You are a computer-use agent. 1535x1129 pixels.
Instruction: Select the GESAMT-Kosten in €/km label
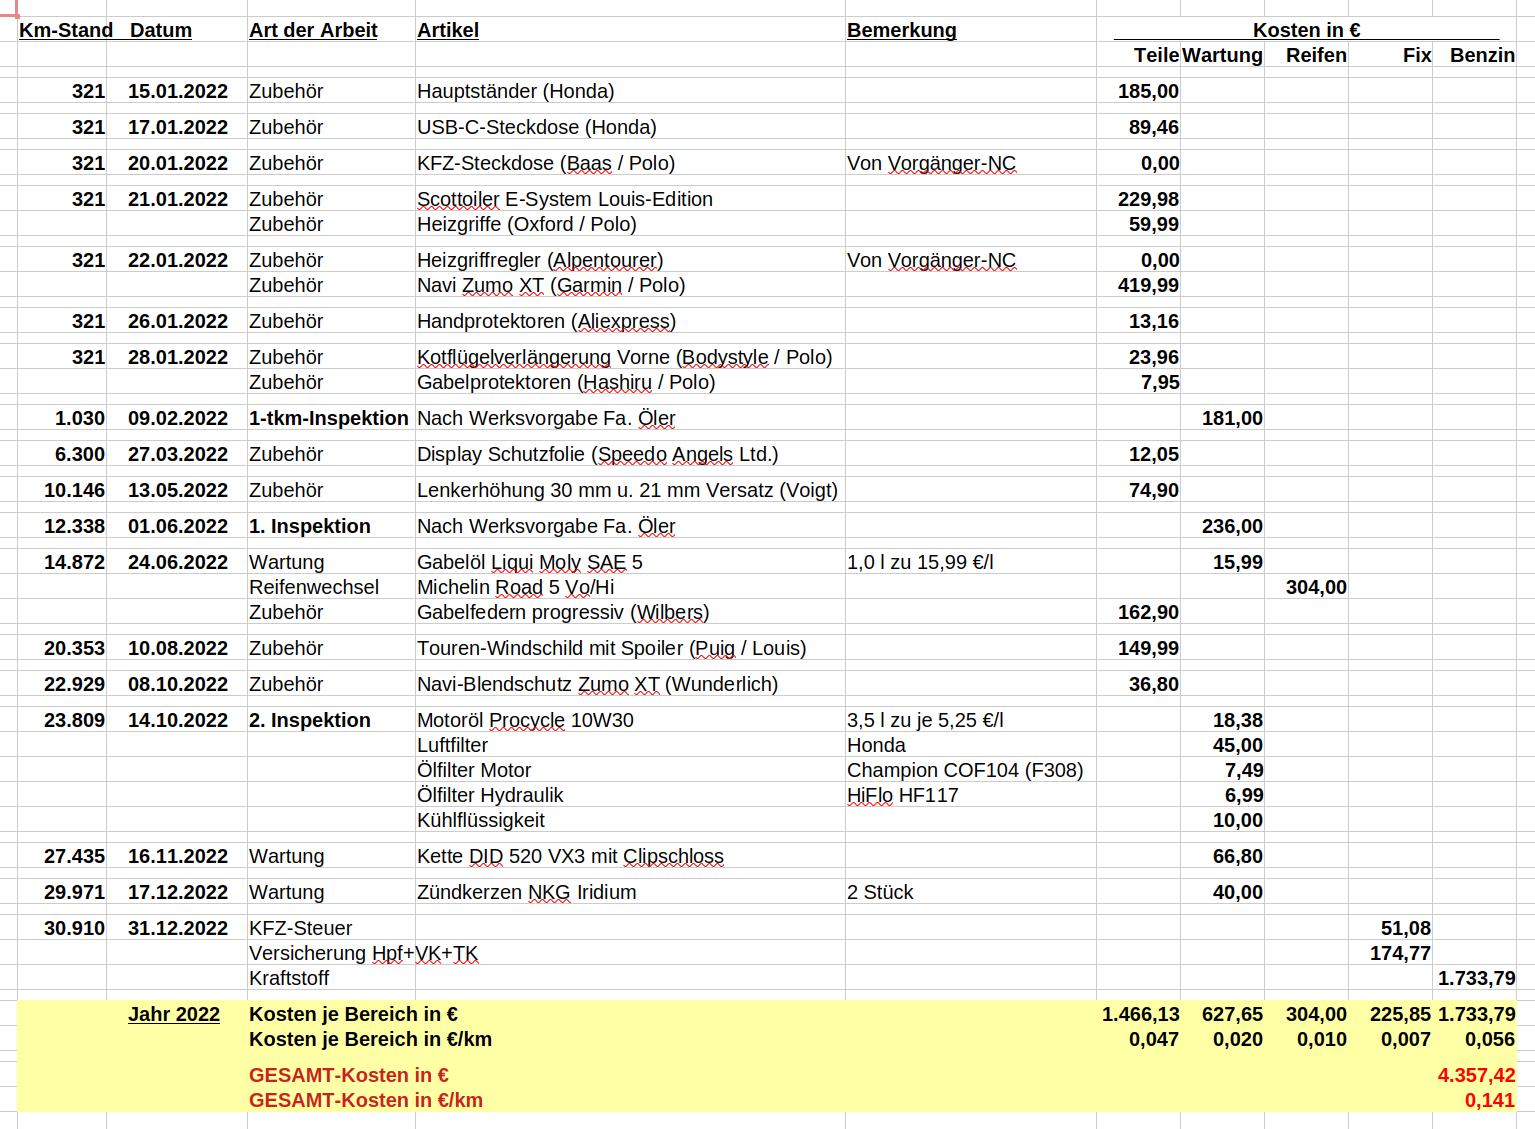[365, 1100]
